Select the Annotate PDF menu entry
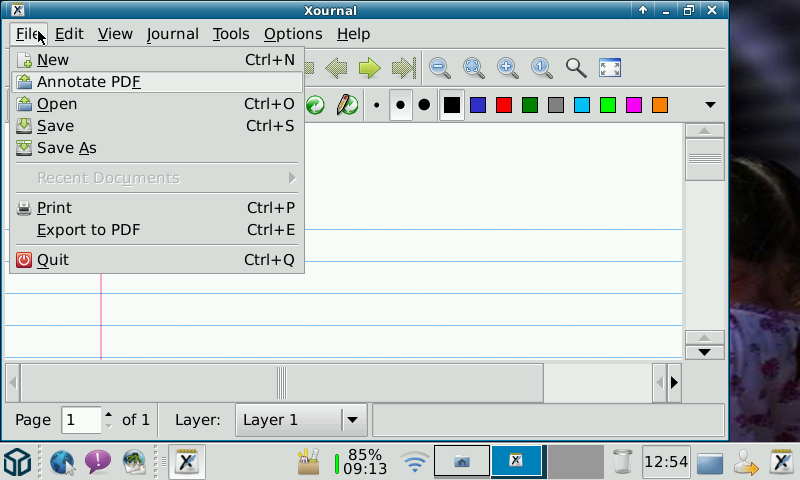The width and height of the screenshot is (800, 480). coord(157,82)
